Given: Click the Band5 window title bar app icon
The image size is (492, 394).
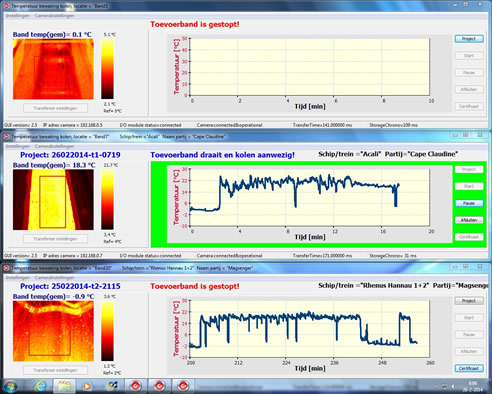Looking at the screenshot, I should (x=6, y=6).
